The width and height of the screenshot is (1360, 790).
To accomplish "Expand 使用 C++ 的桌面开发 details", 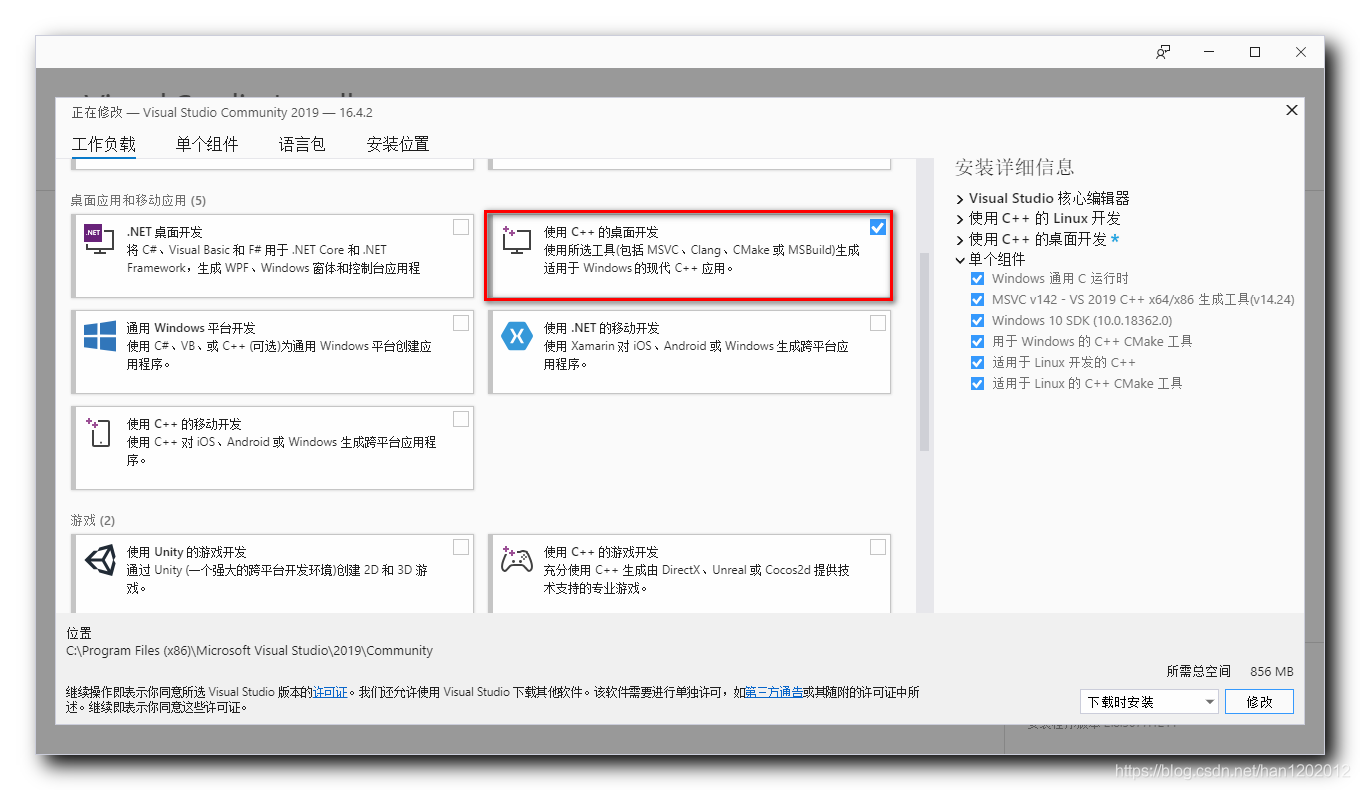I will click(x=960, y=240).
